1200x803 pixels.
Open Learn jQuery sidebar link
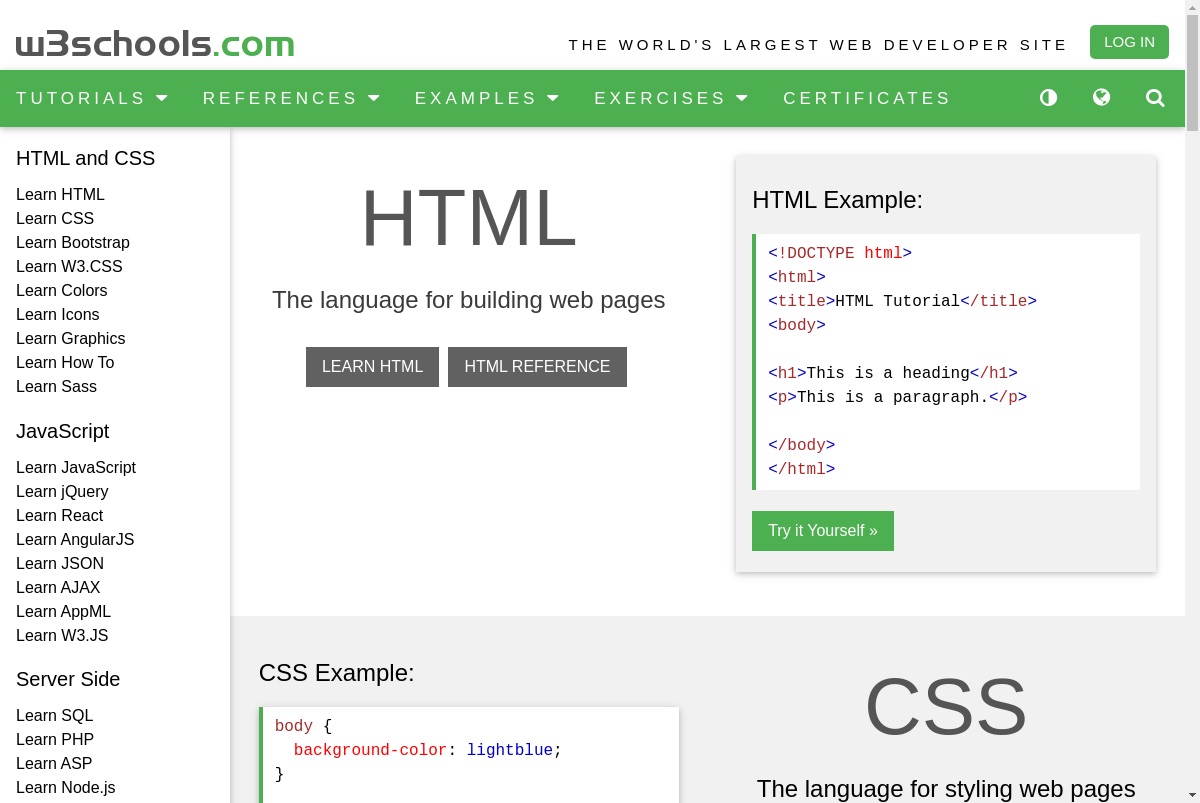point(62,492)
